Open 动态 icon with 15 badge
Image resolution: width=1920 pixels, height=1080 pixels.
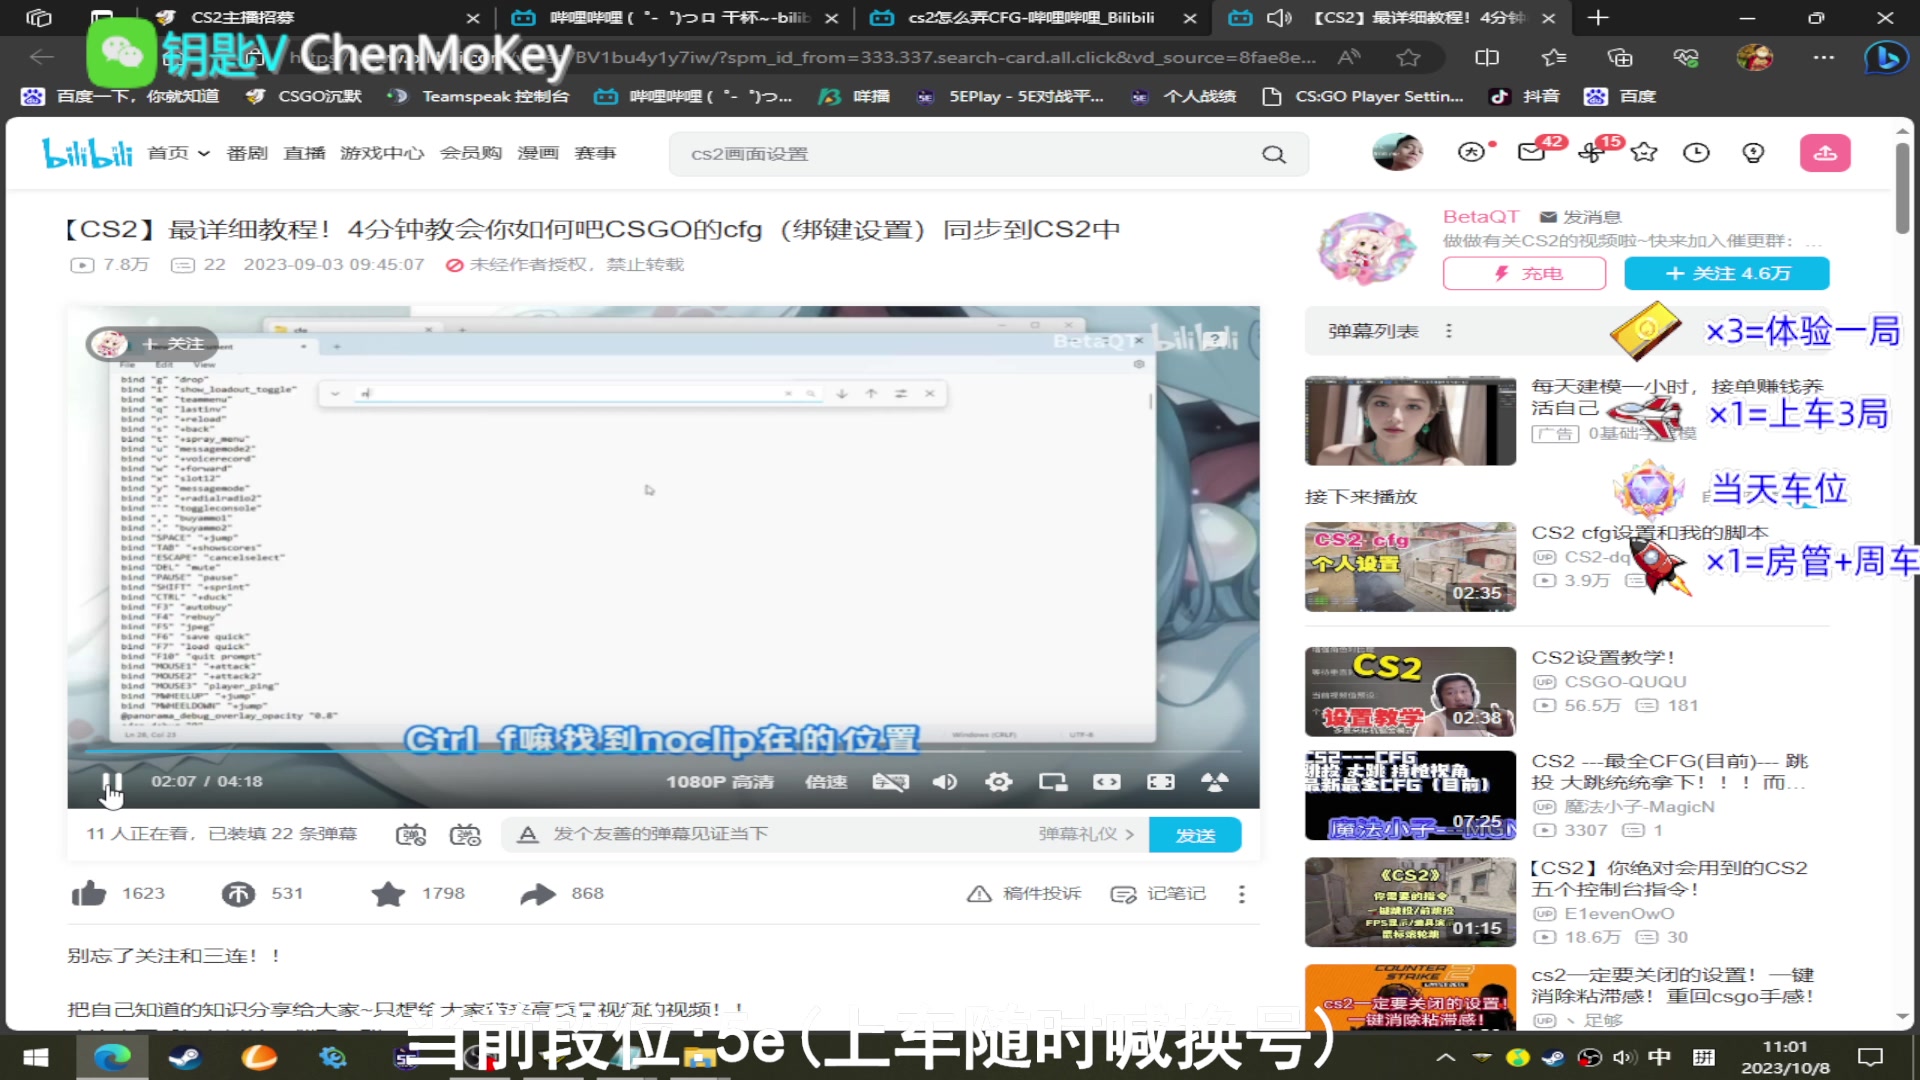coord(1591,152)
